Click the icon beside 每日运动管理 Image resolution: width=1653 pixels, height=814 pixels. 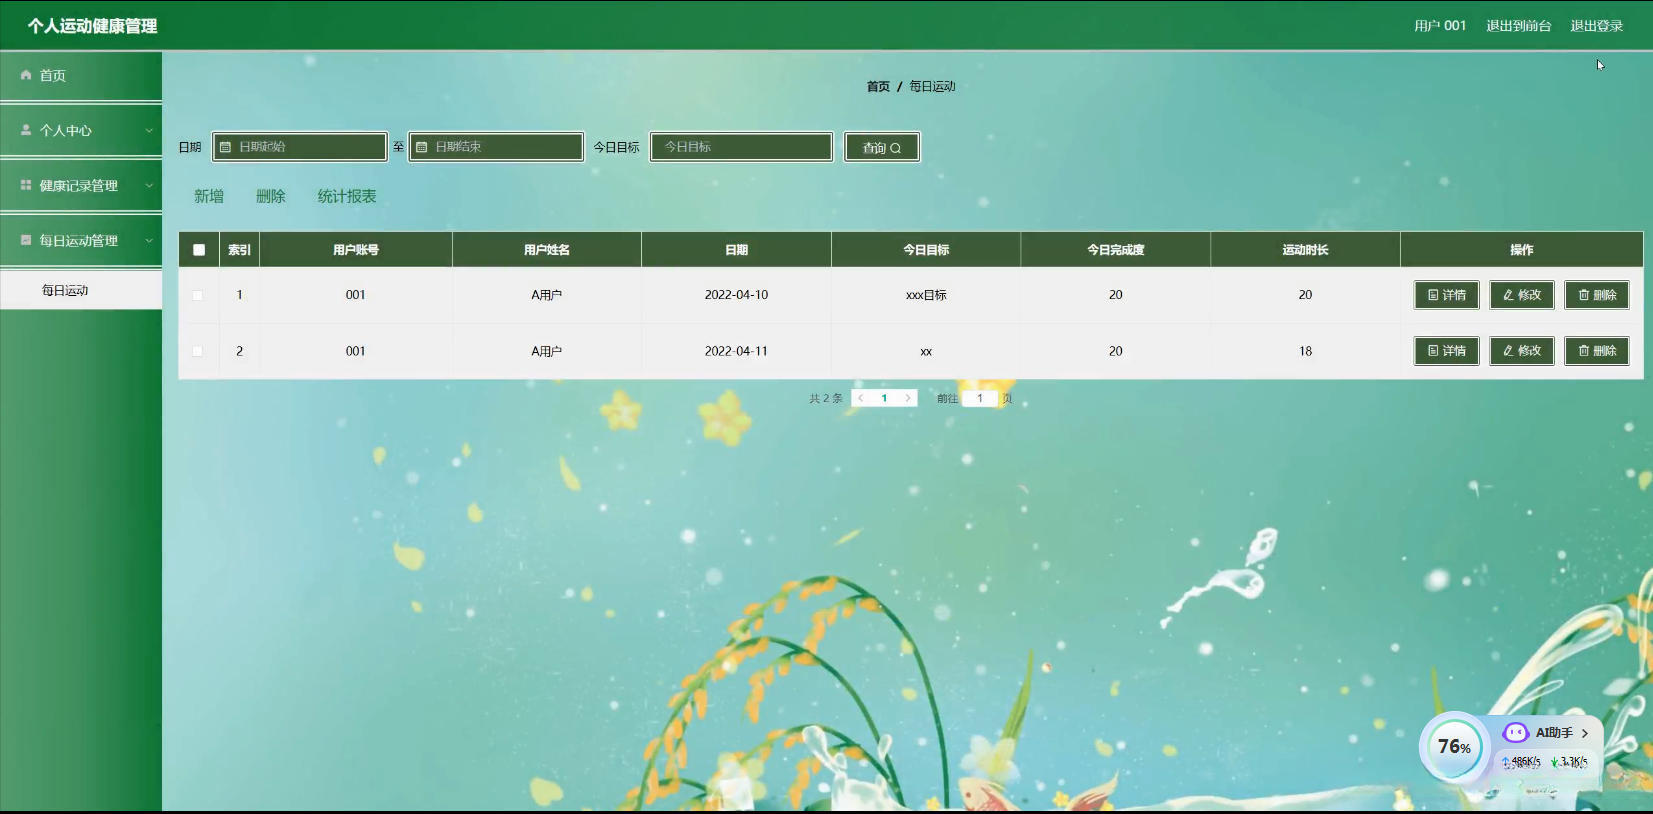[26, 240]
